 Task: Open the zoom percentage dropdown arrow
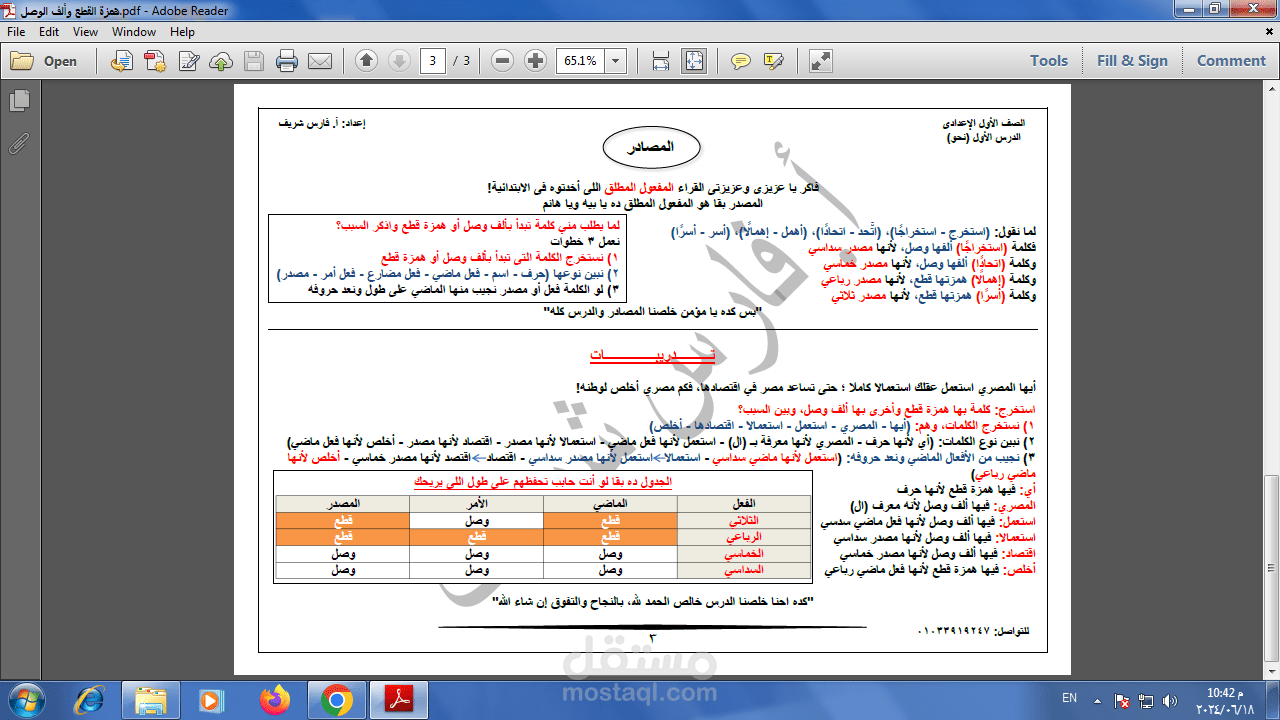point(616,61)
